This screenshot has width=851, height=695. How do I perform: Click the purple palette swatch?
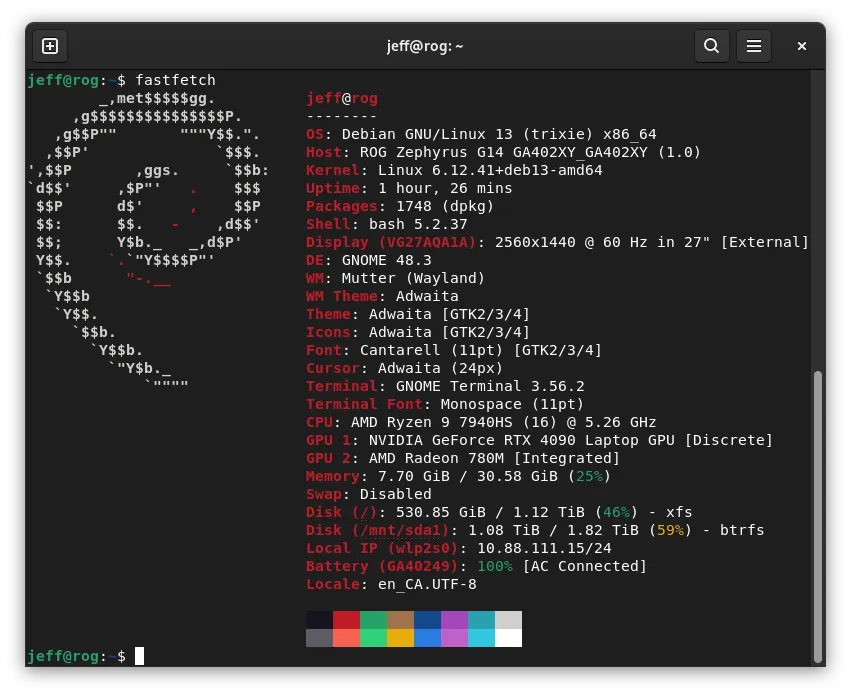[x=454, y=620]
